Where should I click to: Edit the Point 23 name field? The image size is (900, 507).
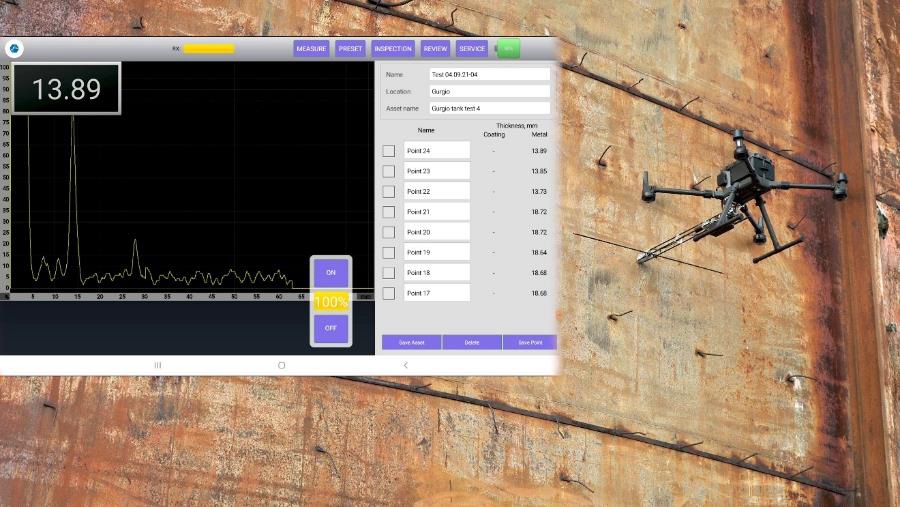[x=437, y=171]
